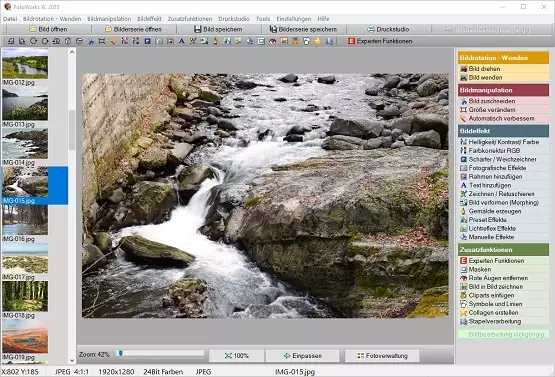This screenshot has height=377, width=555.
Task: Open the Einstellungen menu
Action: tap(293, 19)
